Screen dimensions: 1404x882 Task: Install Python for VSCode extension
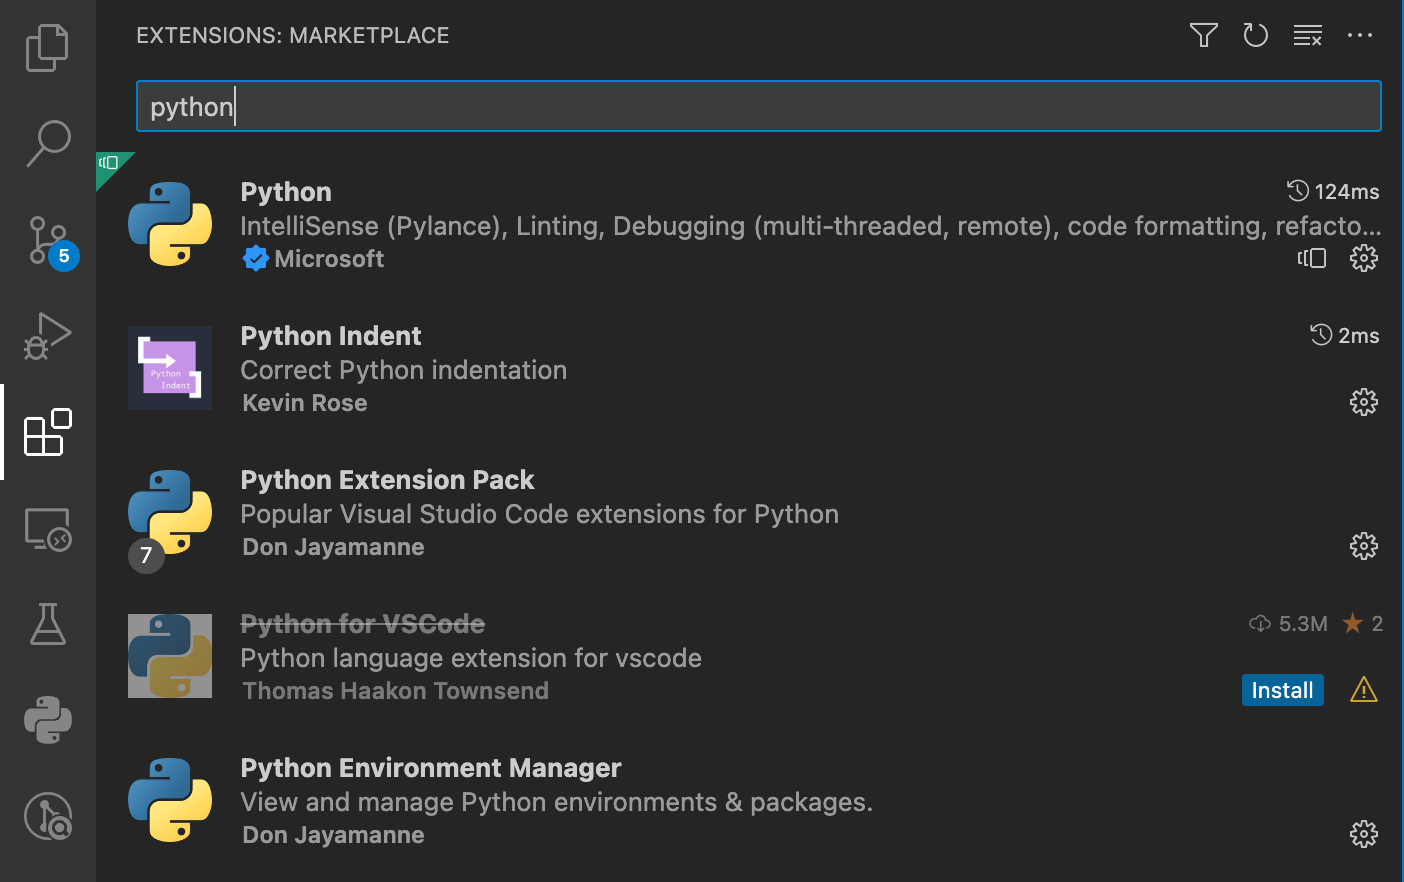coord(1282,690)
